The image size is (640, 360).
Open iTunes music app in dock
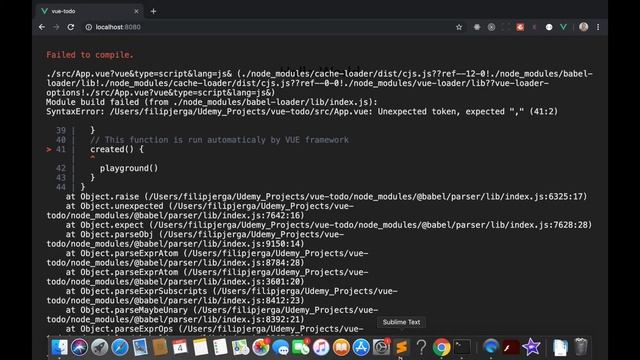tap(321, 347)
